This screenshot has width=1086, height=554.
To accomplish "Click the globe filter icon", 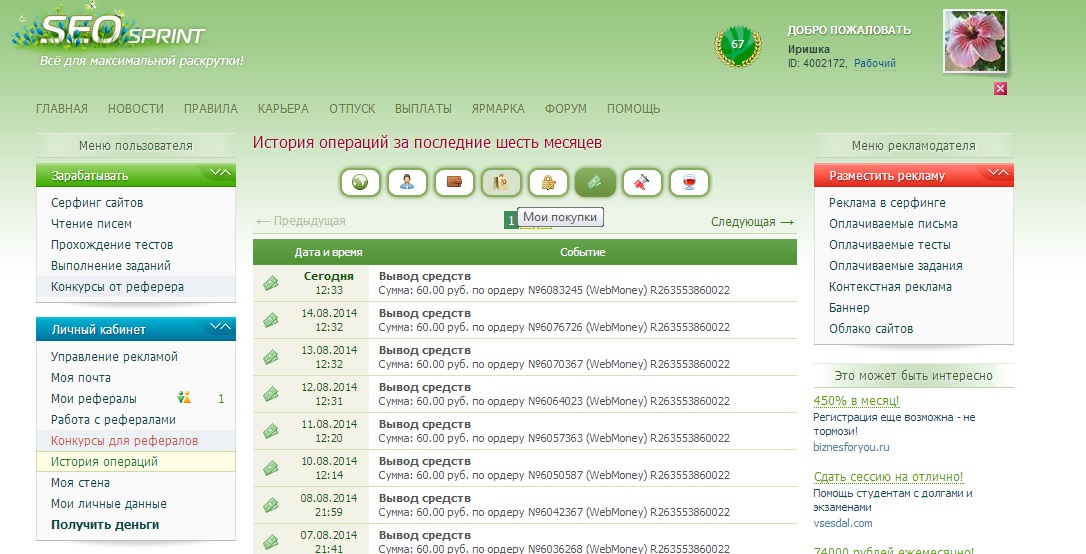I will [x=360, y=182].
